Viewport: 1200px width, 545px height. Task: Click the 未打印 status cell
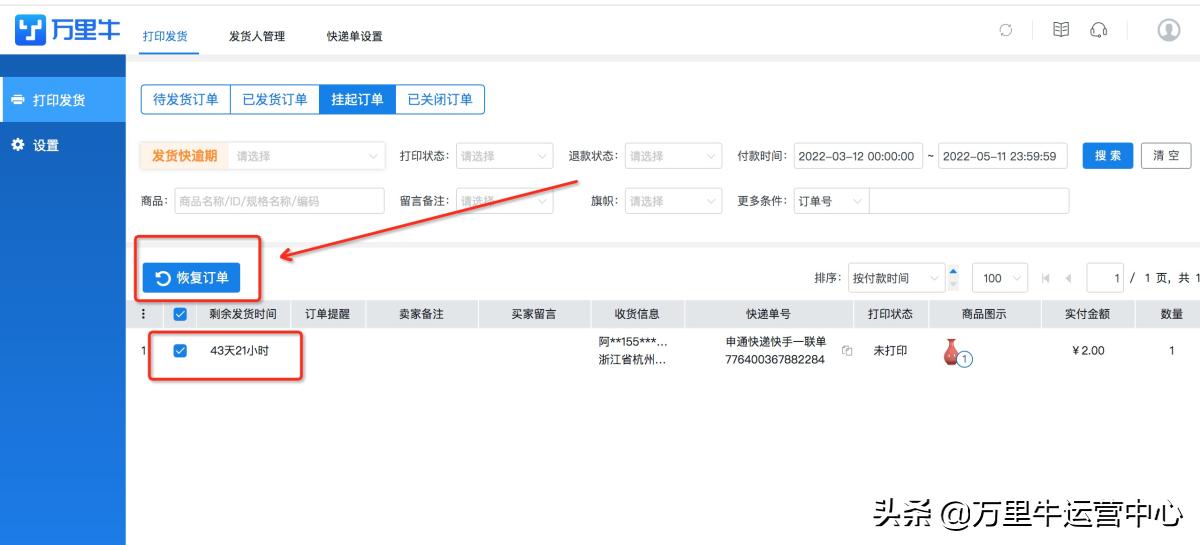pos(890,351)
